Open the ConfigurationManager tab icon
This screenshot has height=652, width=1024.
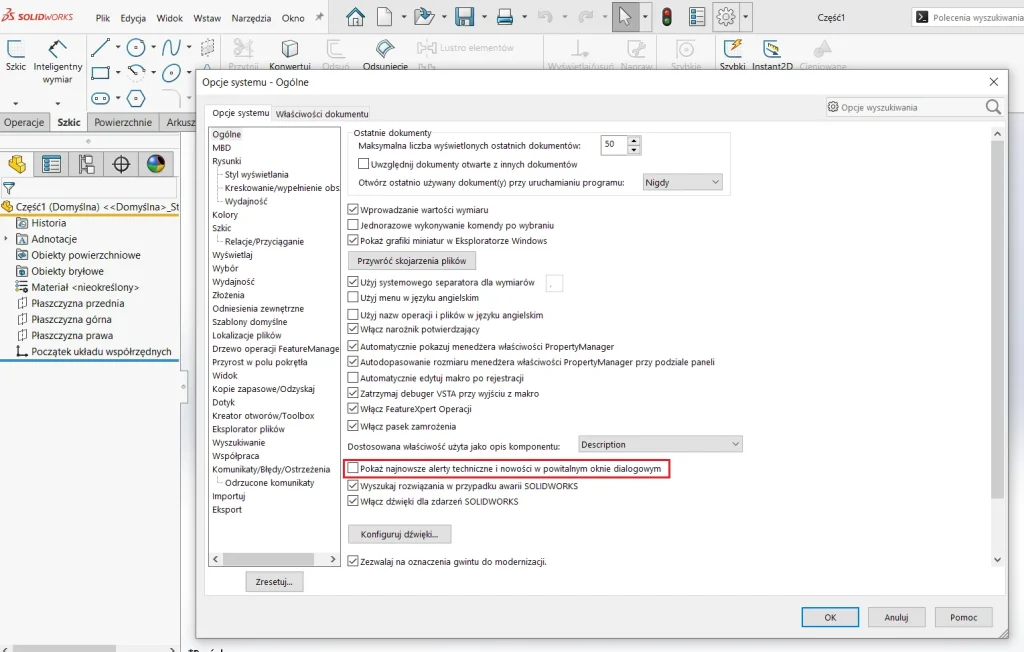(86, 164)
